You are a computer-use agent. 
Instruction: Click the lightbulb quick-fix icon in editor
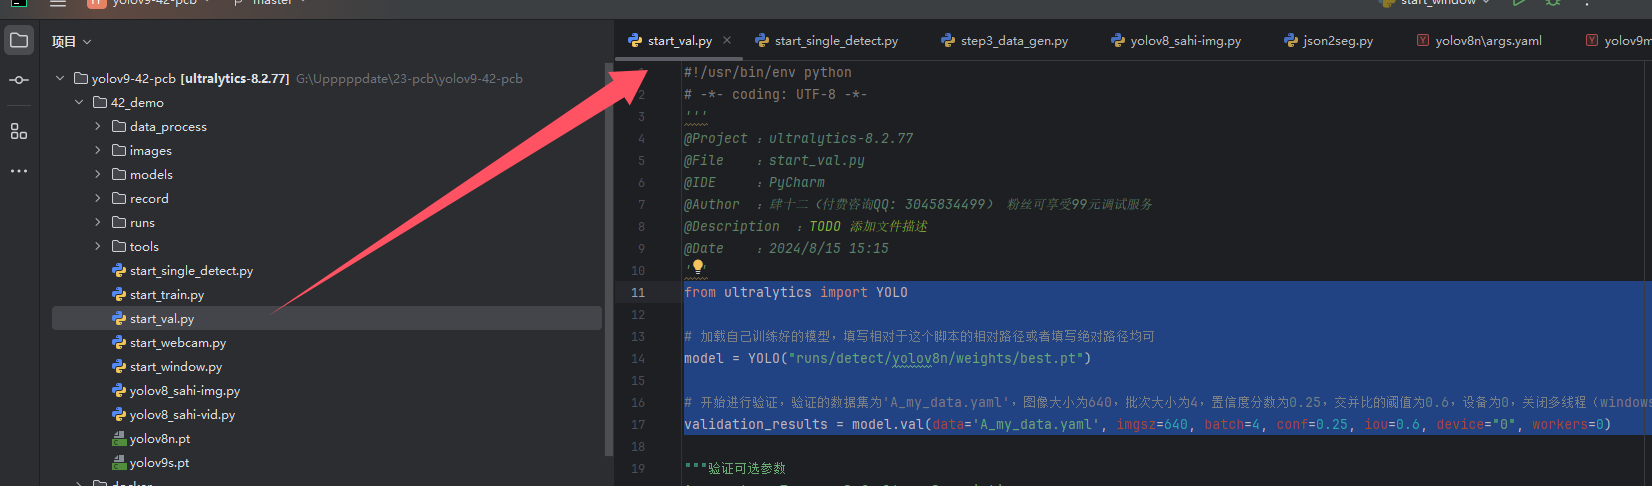pyautogui.click(x=698, y=267)
